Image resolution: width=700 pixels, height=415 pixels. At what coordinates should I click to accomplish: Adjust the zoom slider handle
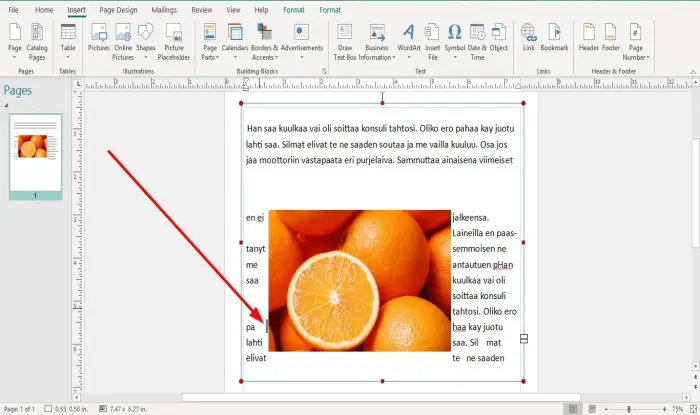click(x=629, y=409)
